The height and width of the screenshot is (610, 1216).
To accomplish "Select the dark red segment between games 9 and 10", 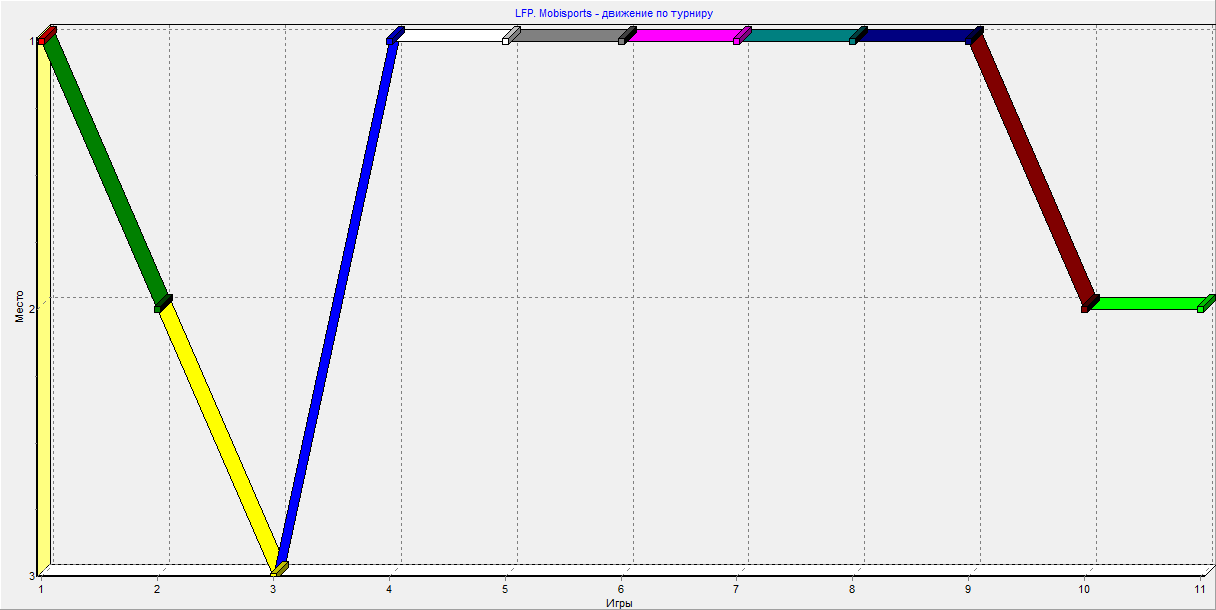I will click(x=1032, y=170).
